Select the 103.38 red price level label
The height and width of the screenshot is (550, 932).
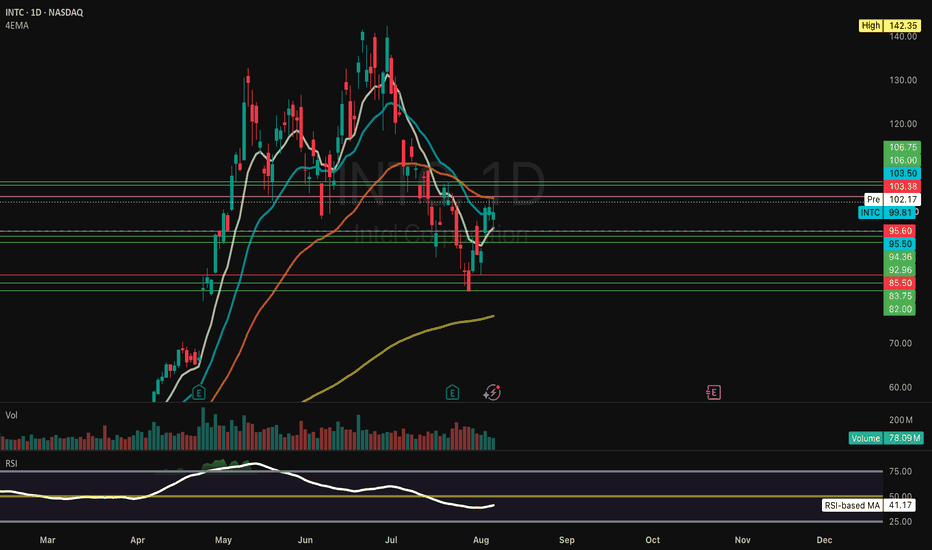902,187
